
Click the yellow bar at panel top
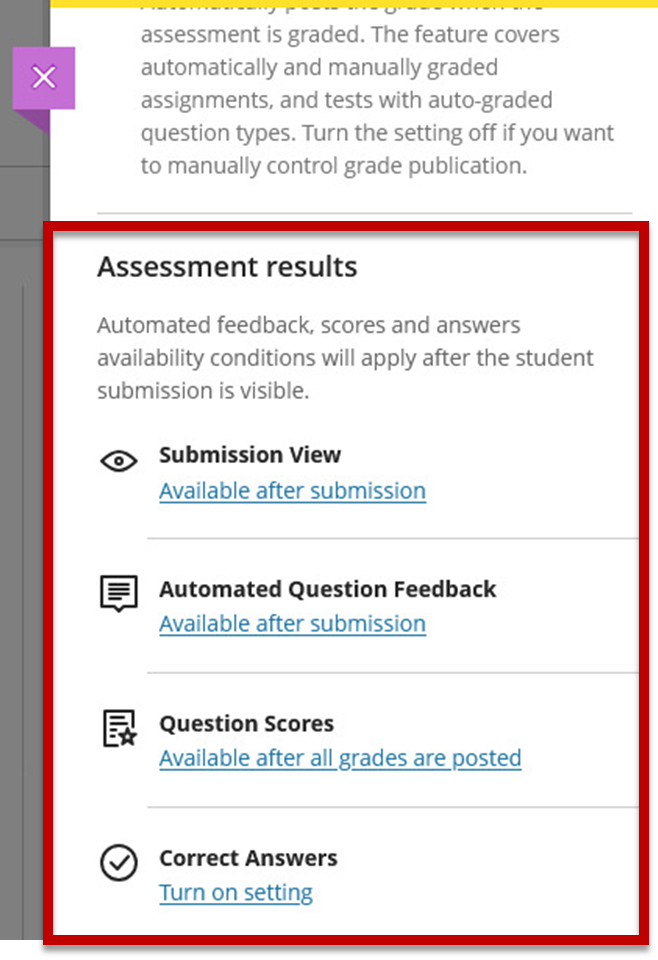(354, 3)
